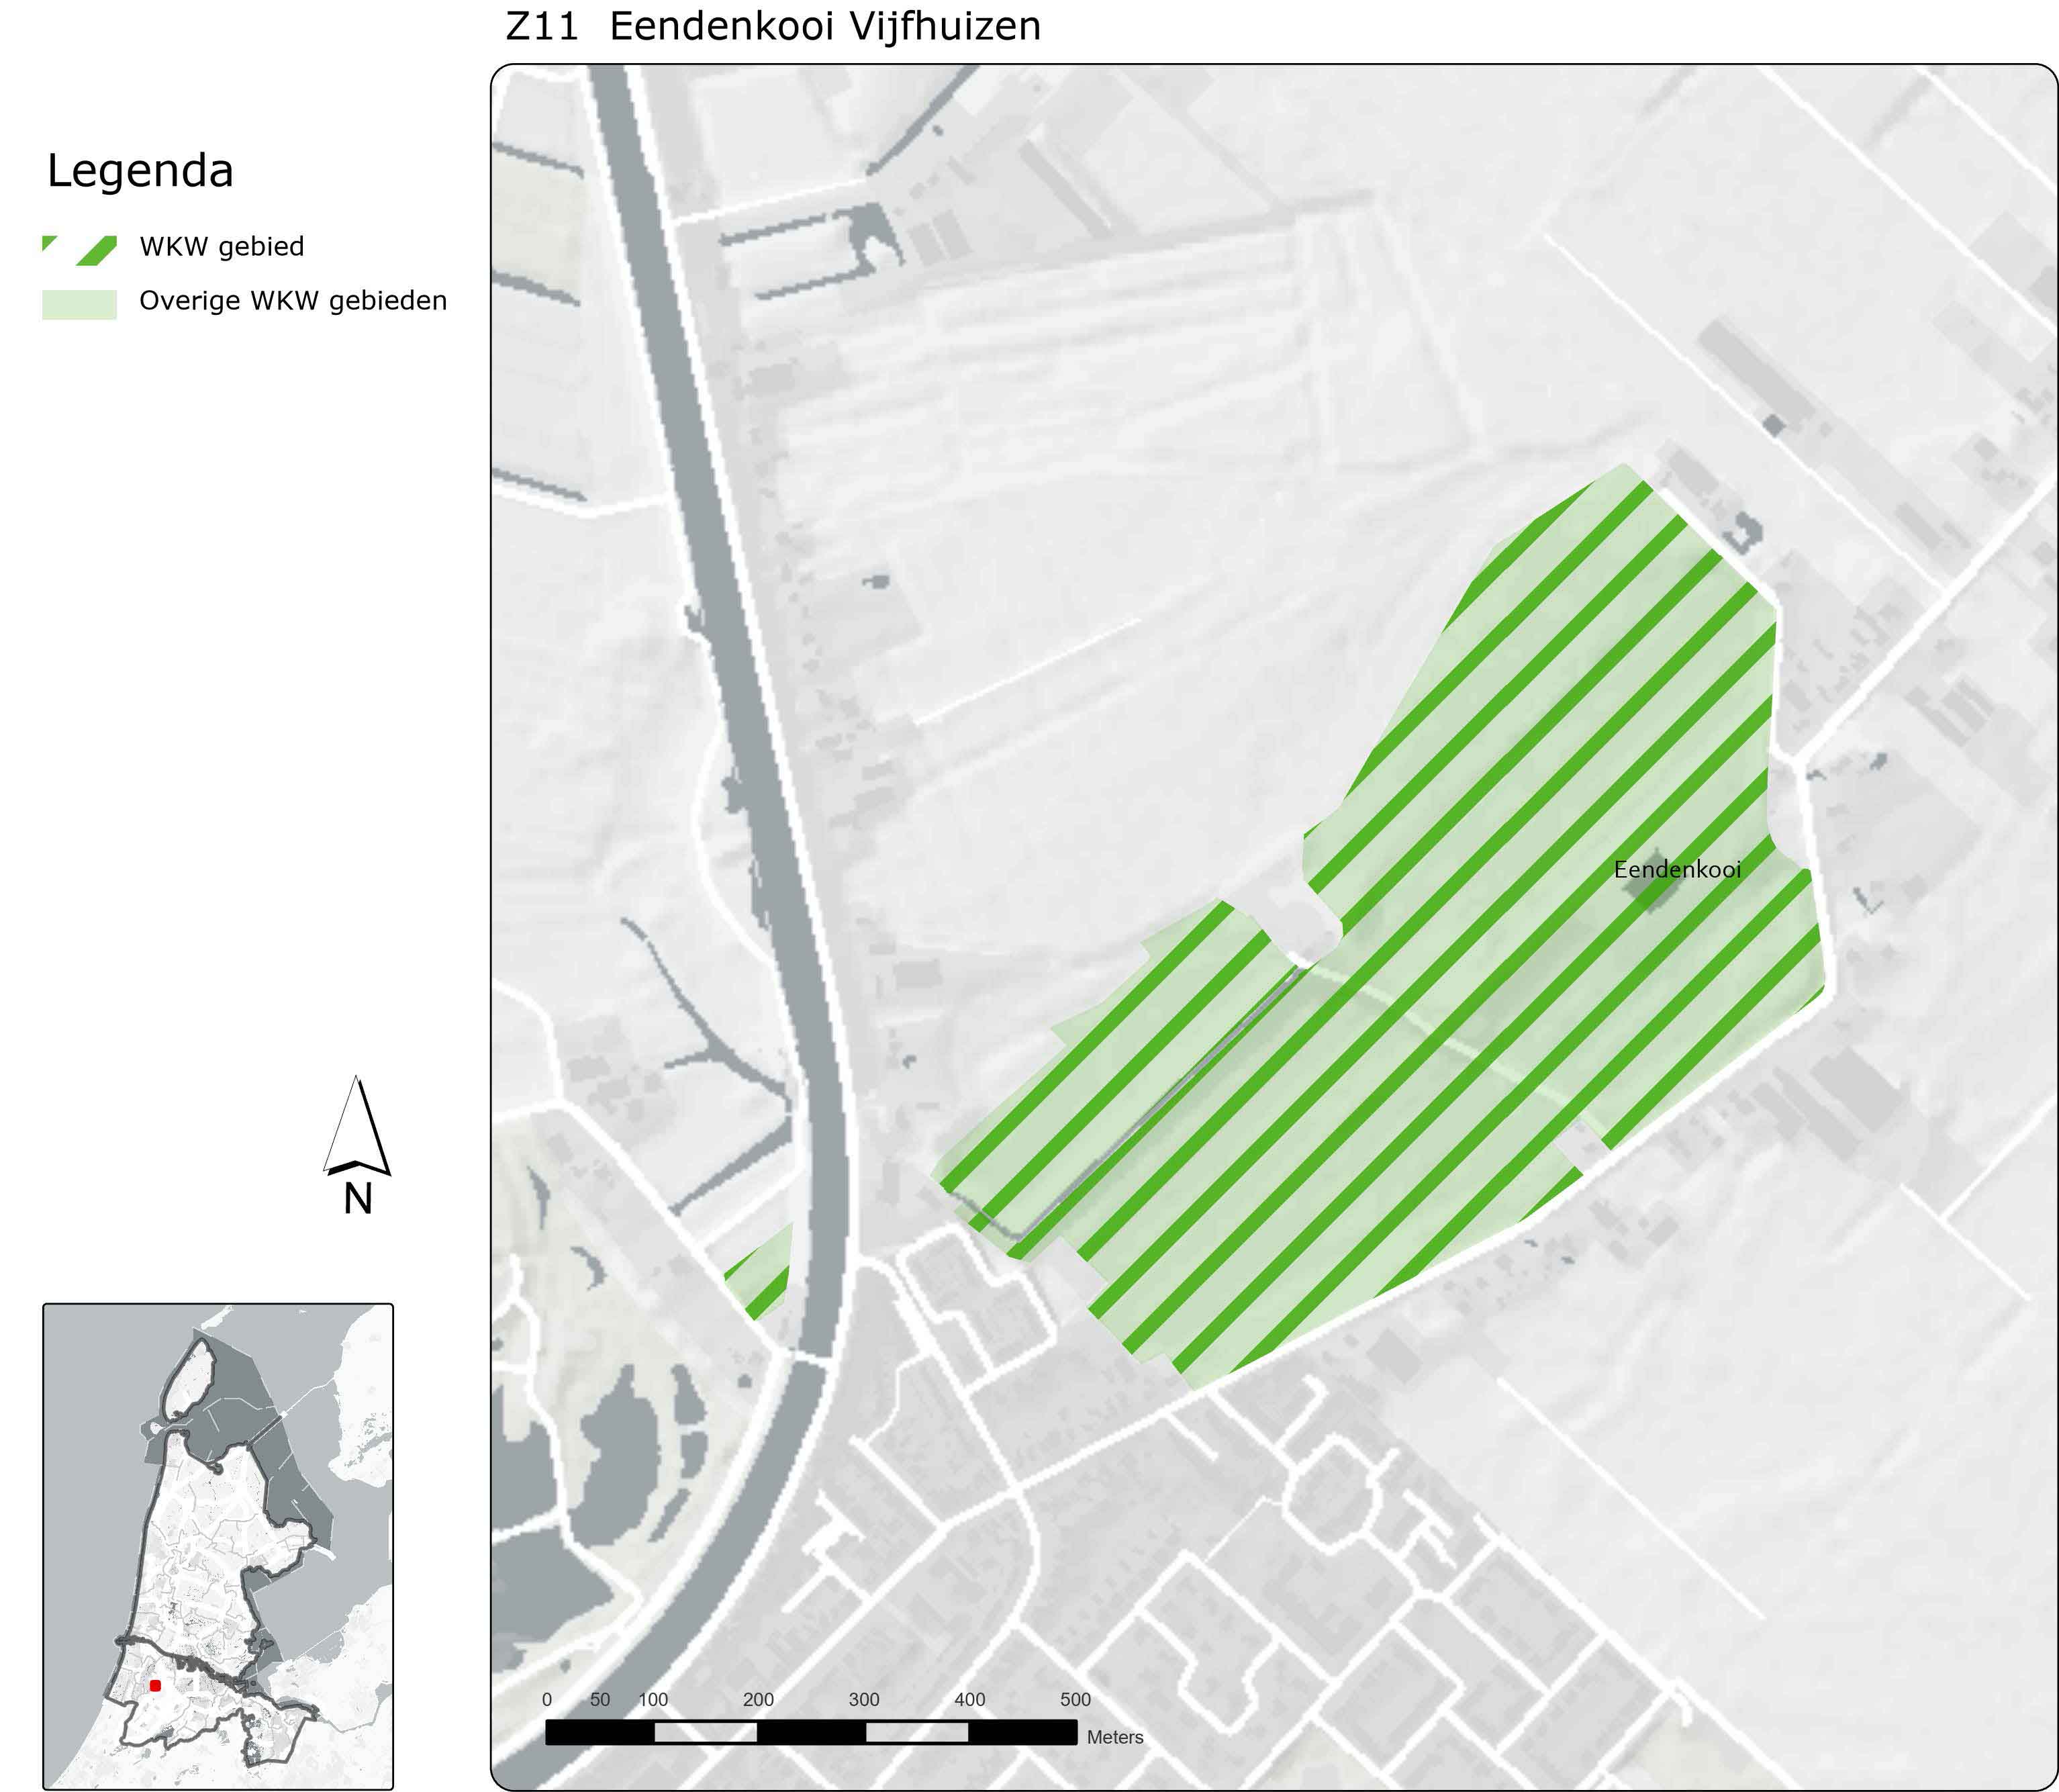Click the scale bar's 300 label
The image size is (2059, 1792).
864,1699
